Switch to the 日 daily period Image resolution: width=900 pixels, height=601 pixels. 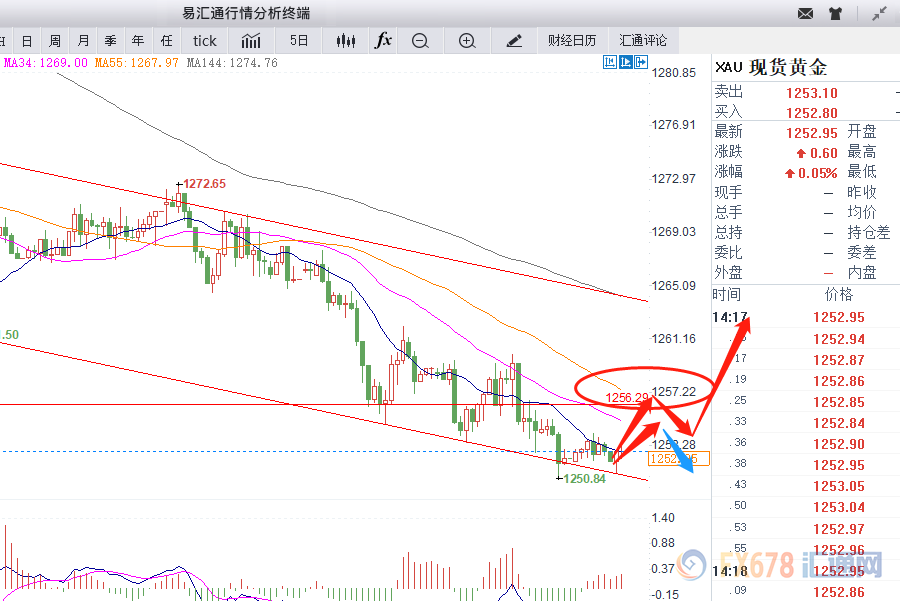pyautogui.click(x=26, y=41)
